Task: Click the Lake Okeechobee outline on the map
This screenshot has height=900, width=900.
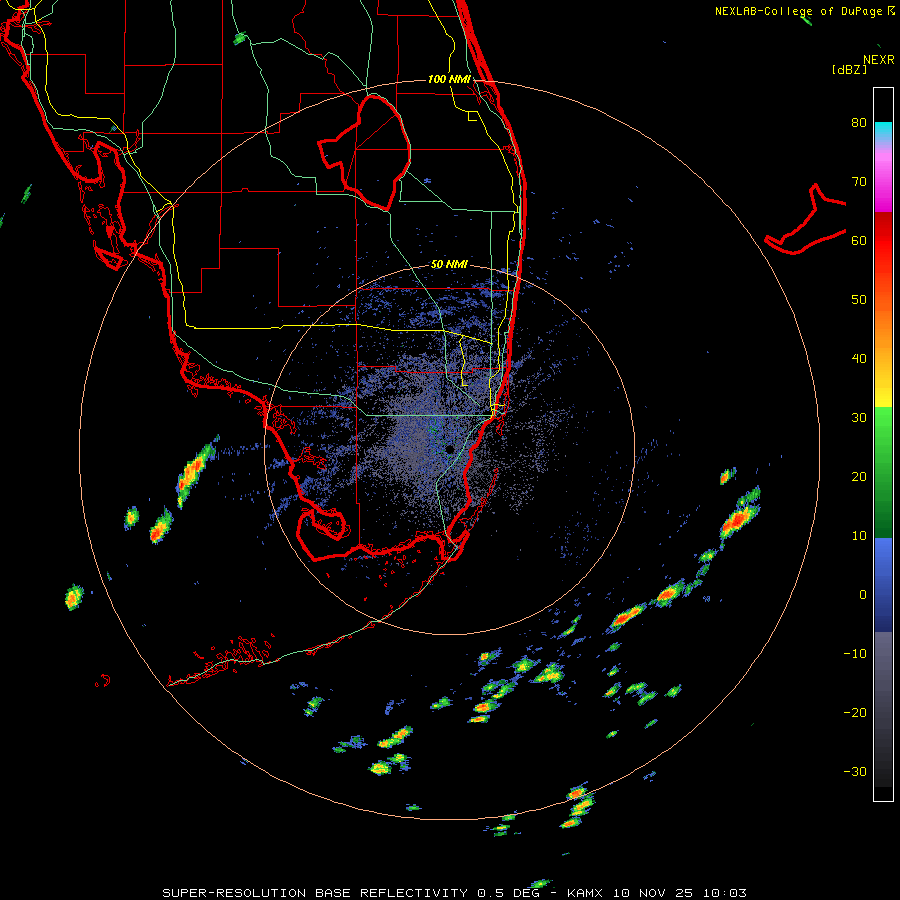Action: (x=364, y=153)
